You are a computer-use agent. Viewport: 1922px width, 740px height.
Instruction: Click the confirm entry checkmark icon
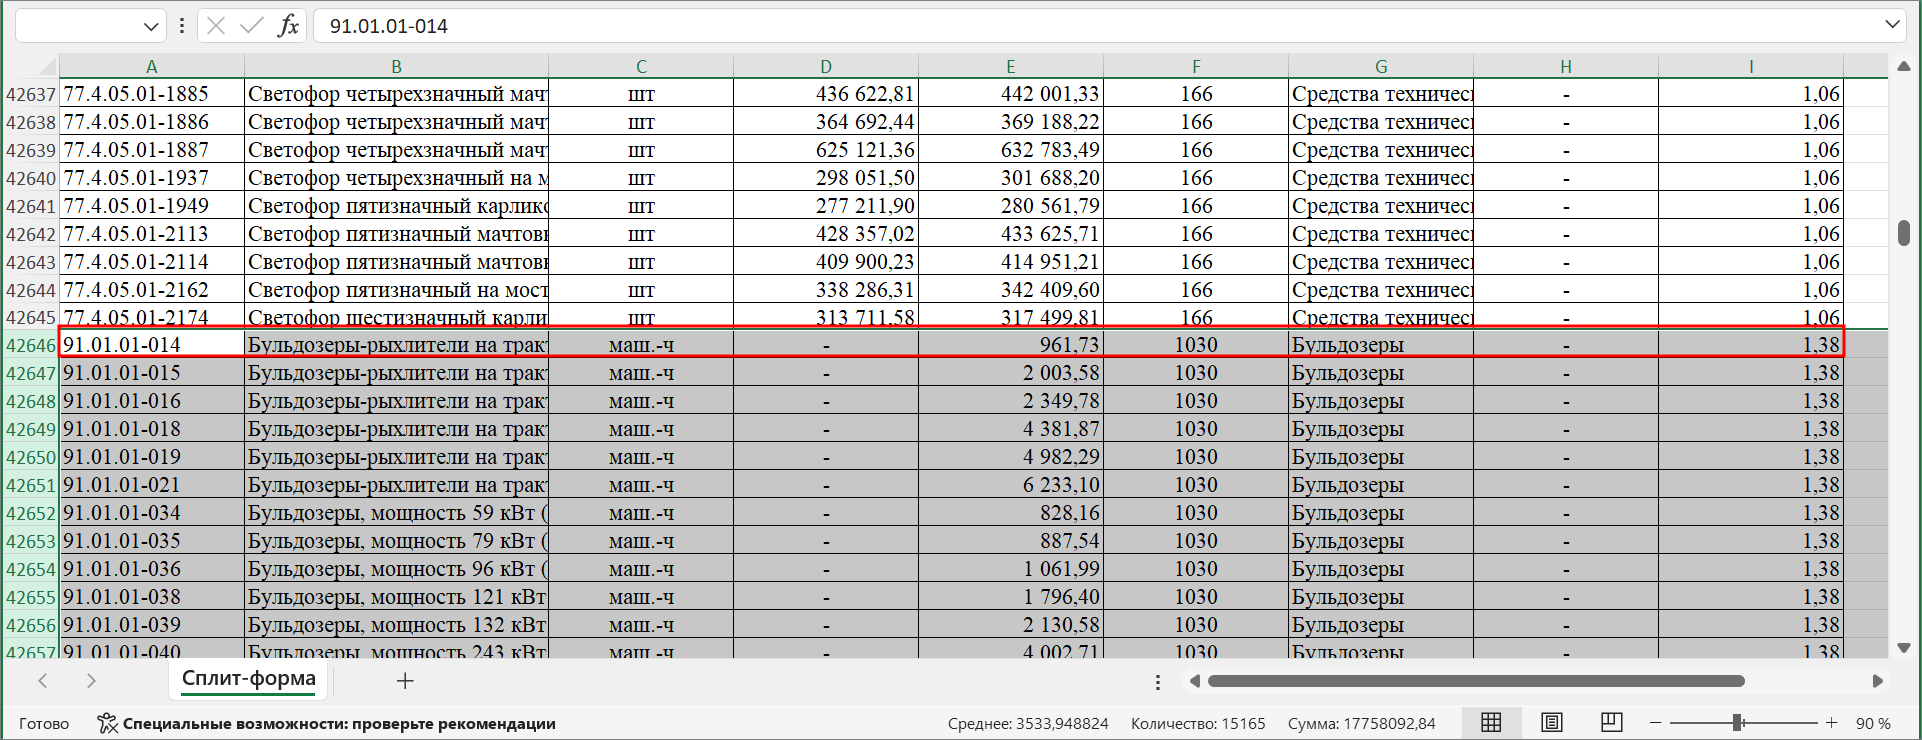click(x=252, y=26)
